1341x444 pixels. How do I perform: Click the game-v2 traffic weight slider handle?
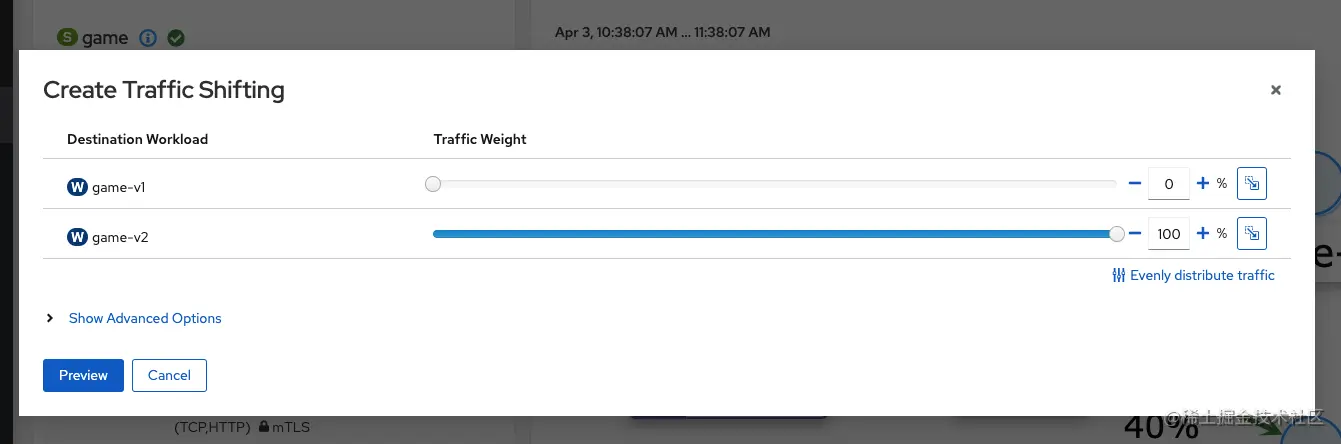click(x=1117, y=234)
